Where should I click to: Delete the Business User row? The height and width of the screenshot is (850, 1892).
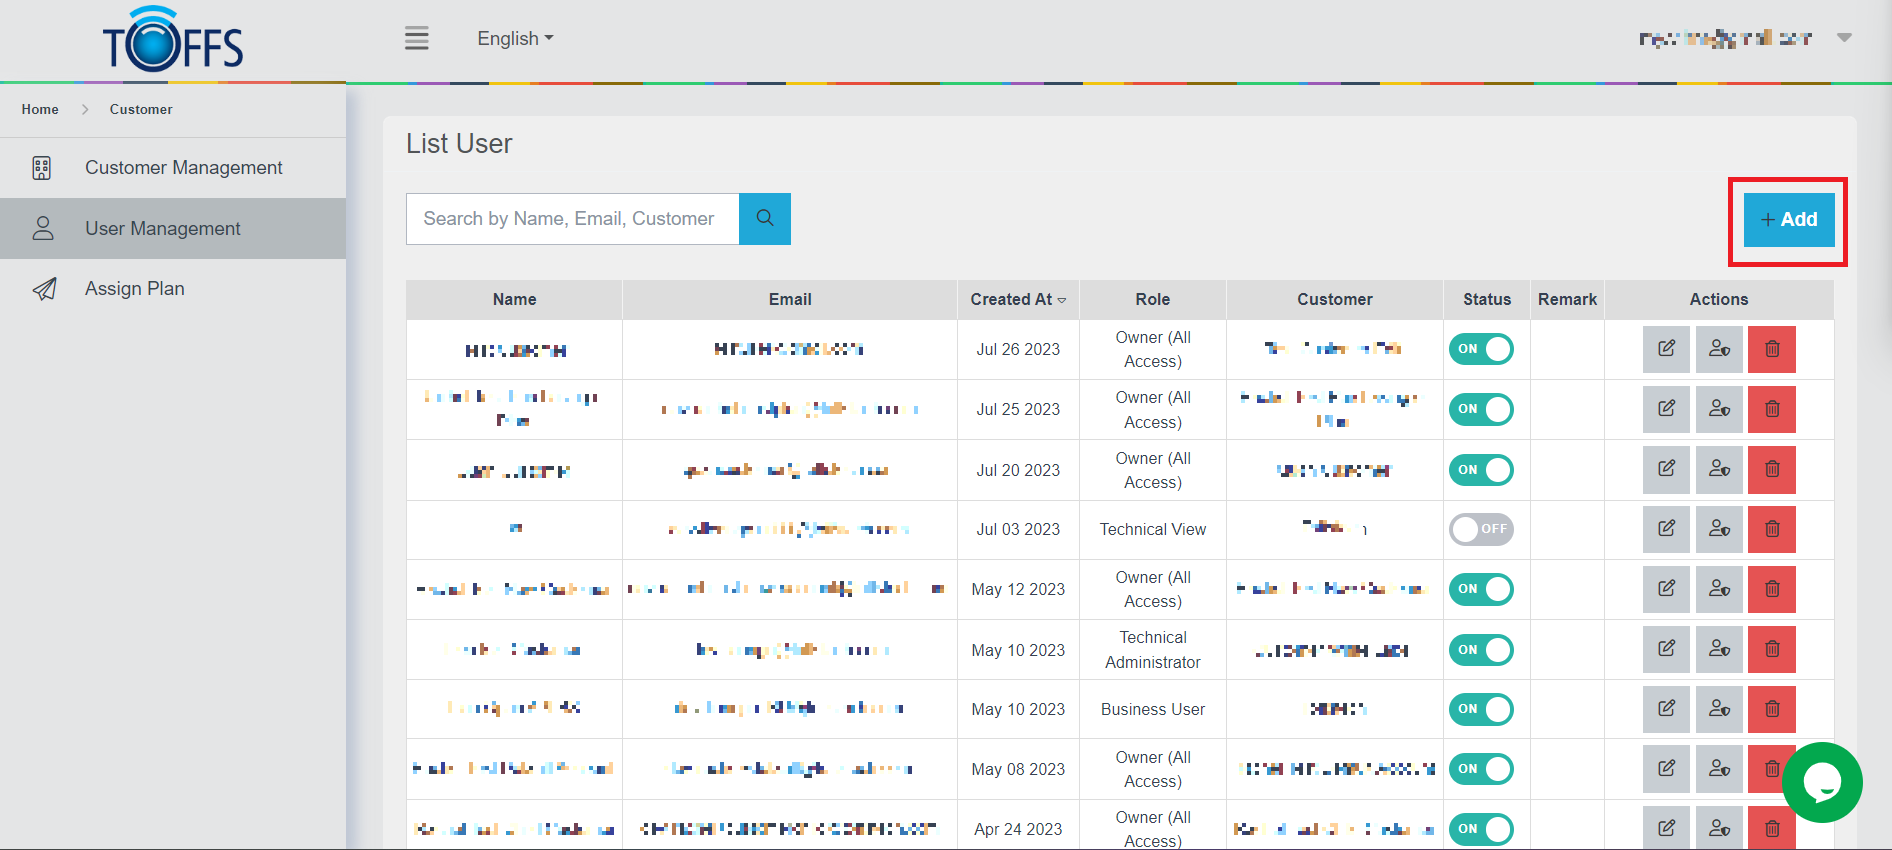pos(1771,709)
